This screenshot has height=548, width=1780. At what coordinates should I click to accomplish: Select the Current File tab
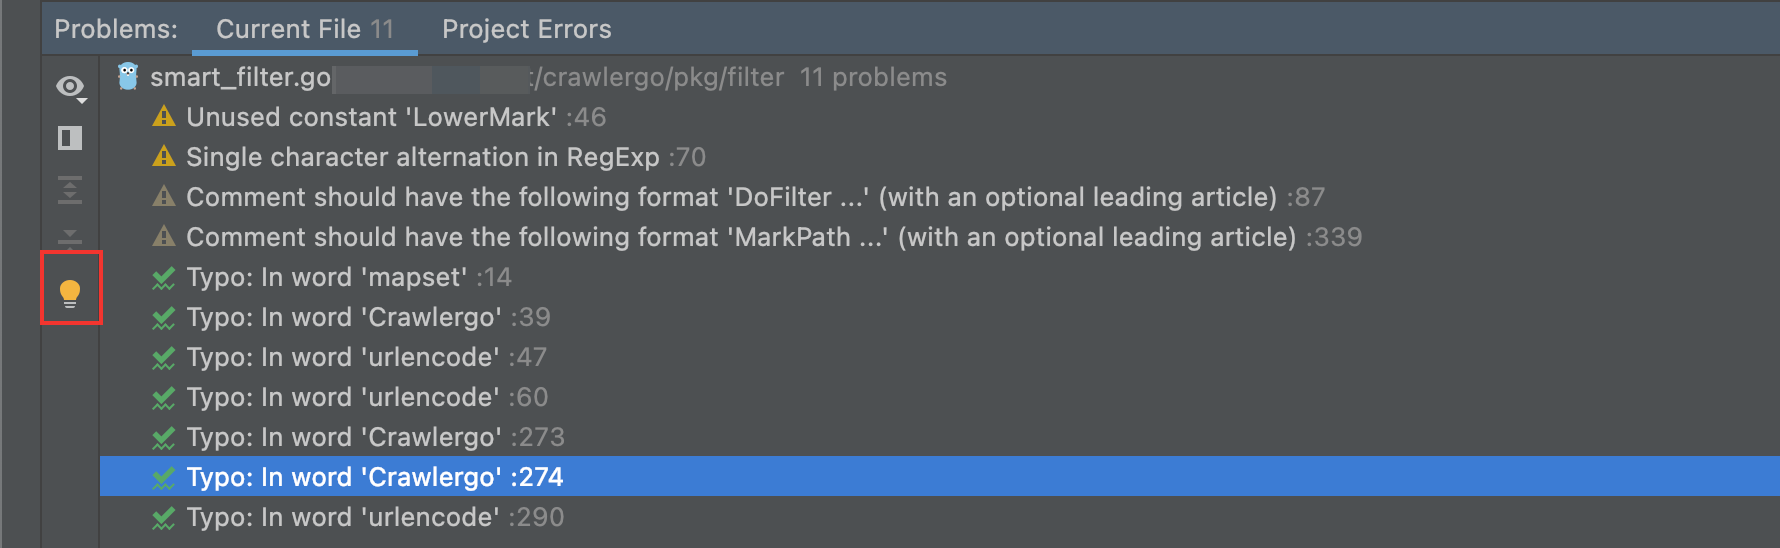(305, 29)
